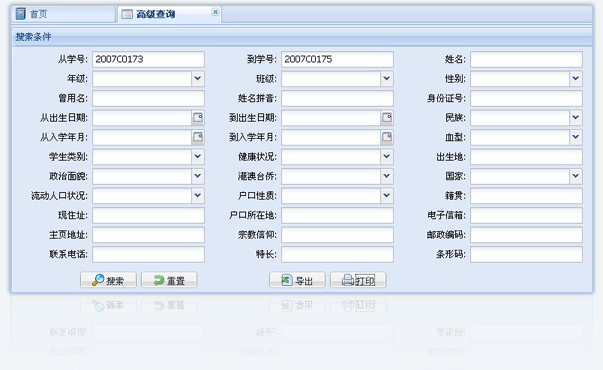The width and height of the screenshot is (603, 370).
Task: Focus the 条形码 input field
Action: [x=526, y=255]
